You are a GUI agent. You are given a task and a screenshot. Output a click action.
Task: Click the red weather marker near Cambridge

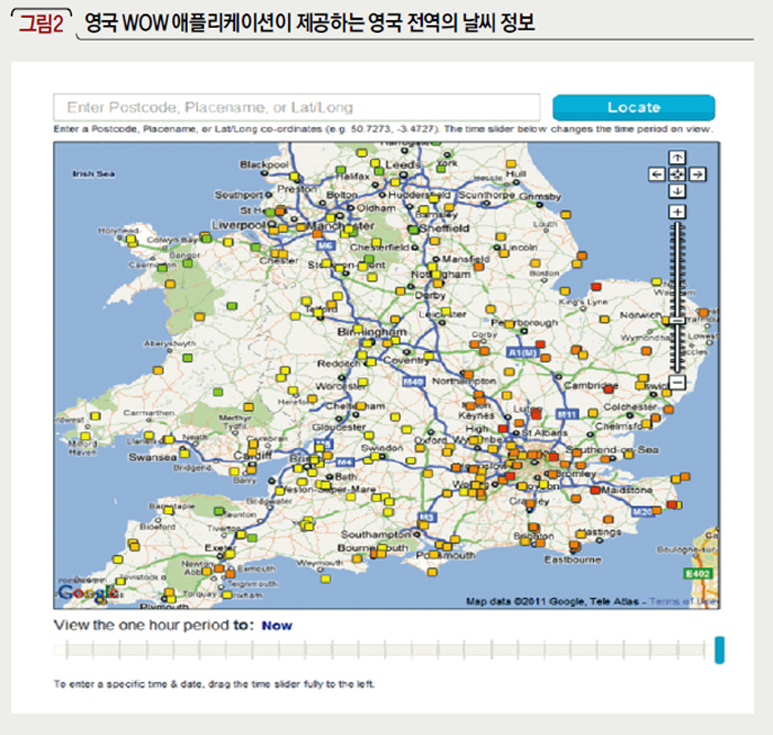tap(608, 389)
